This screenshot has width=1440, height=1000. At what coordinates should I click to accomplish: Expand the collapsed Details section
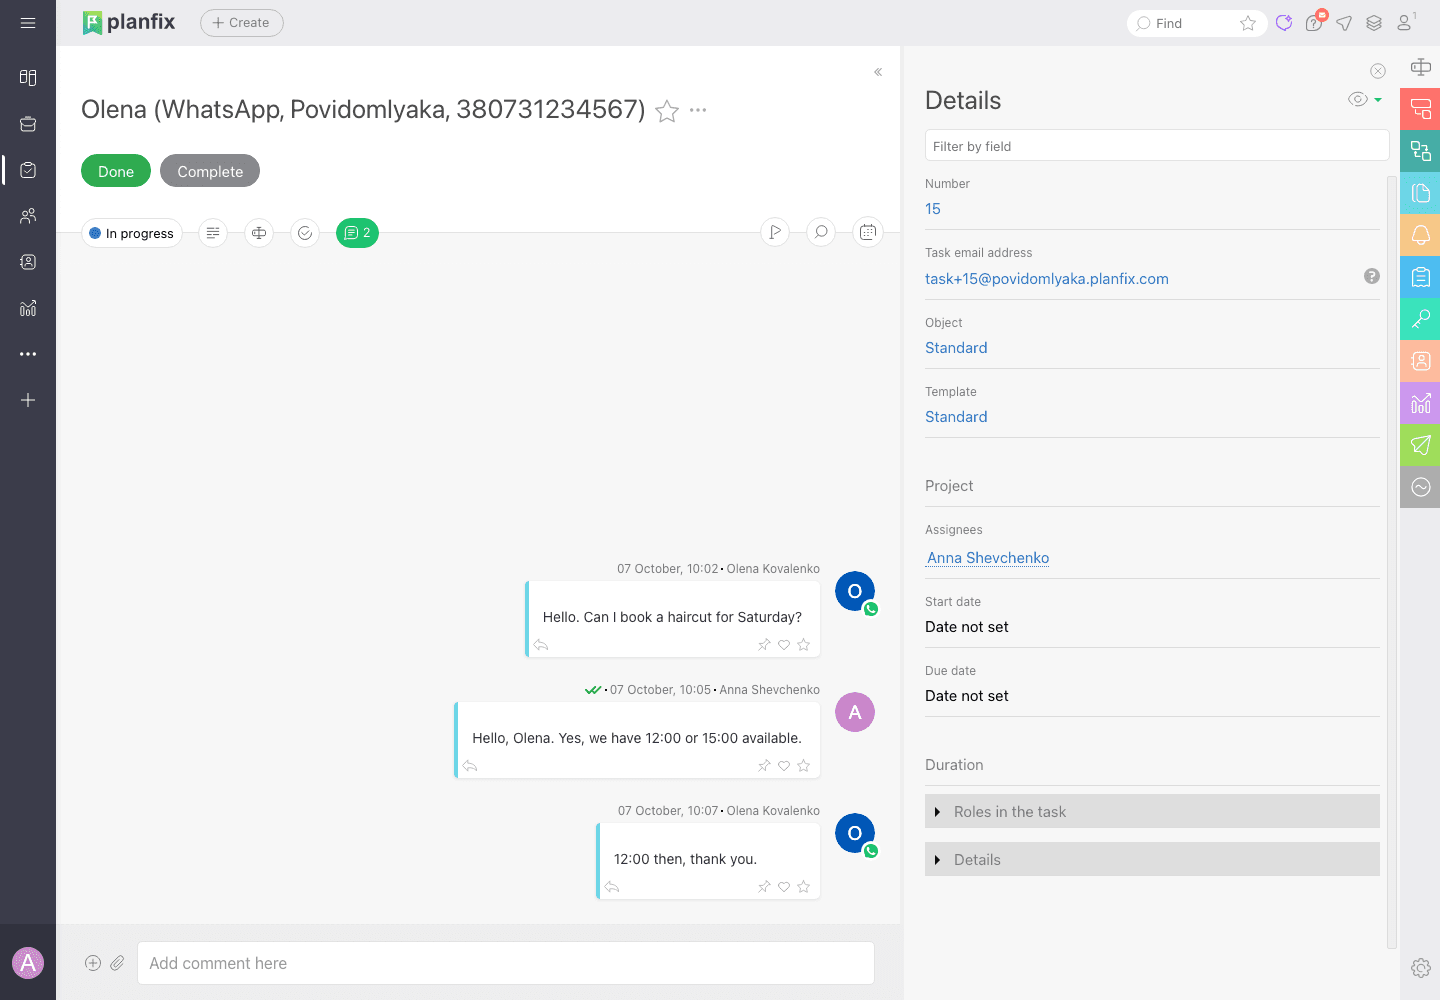(1152, 859)
